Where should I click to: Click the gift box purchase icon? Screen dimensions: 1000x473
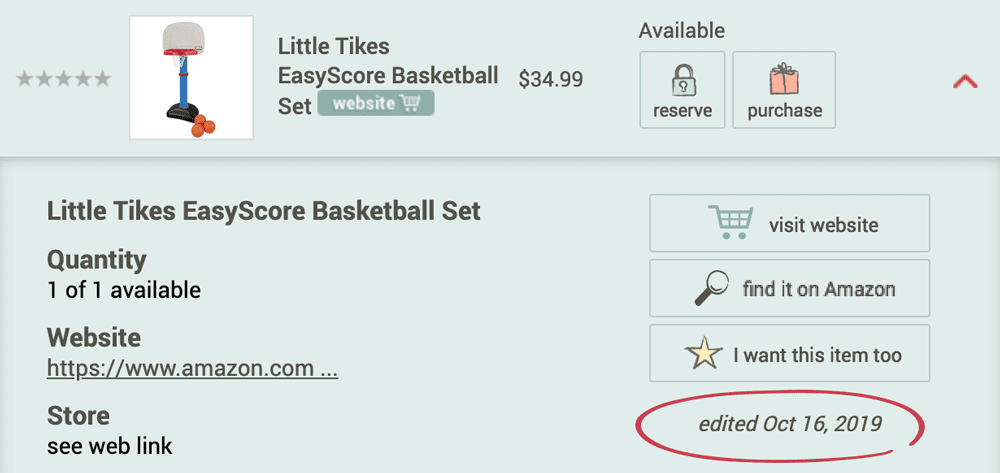[x=784, y=78]
